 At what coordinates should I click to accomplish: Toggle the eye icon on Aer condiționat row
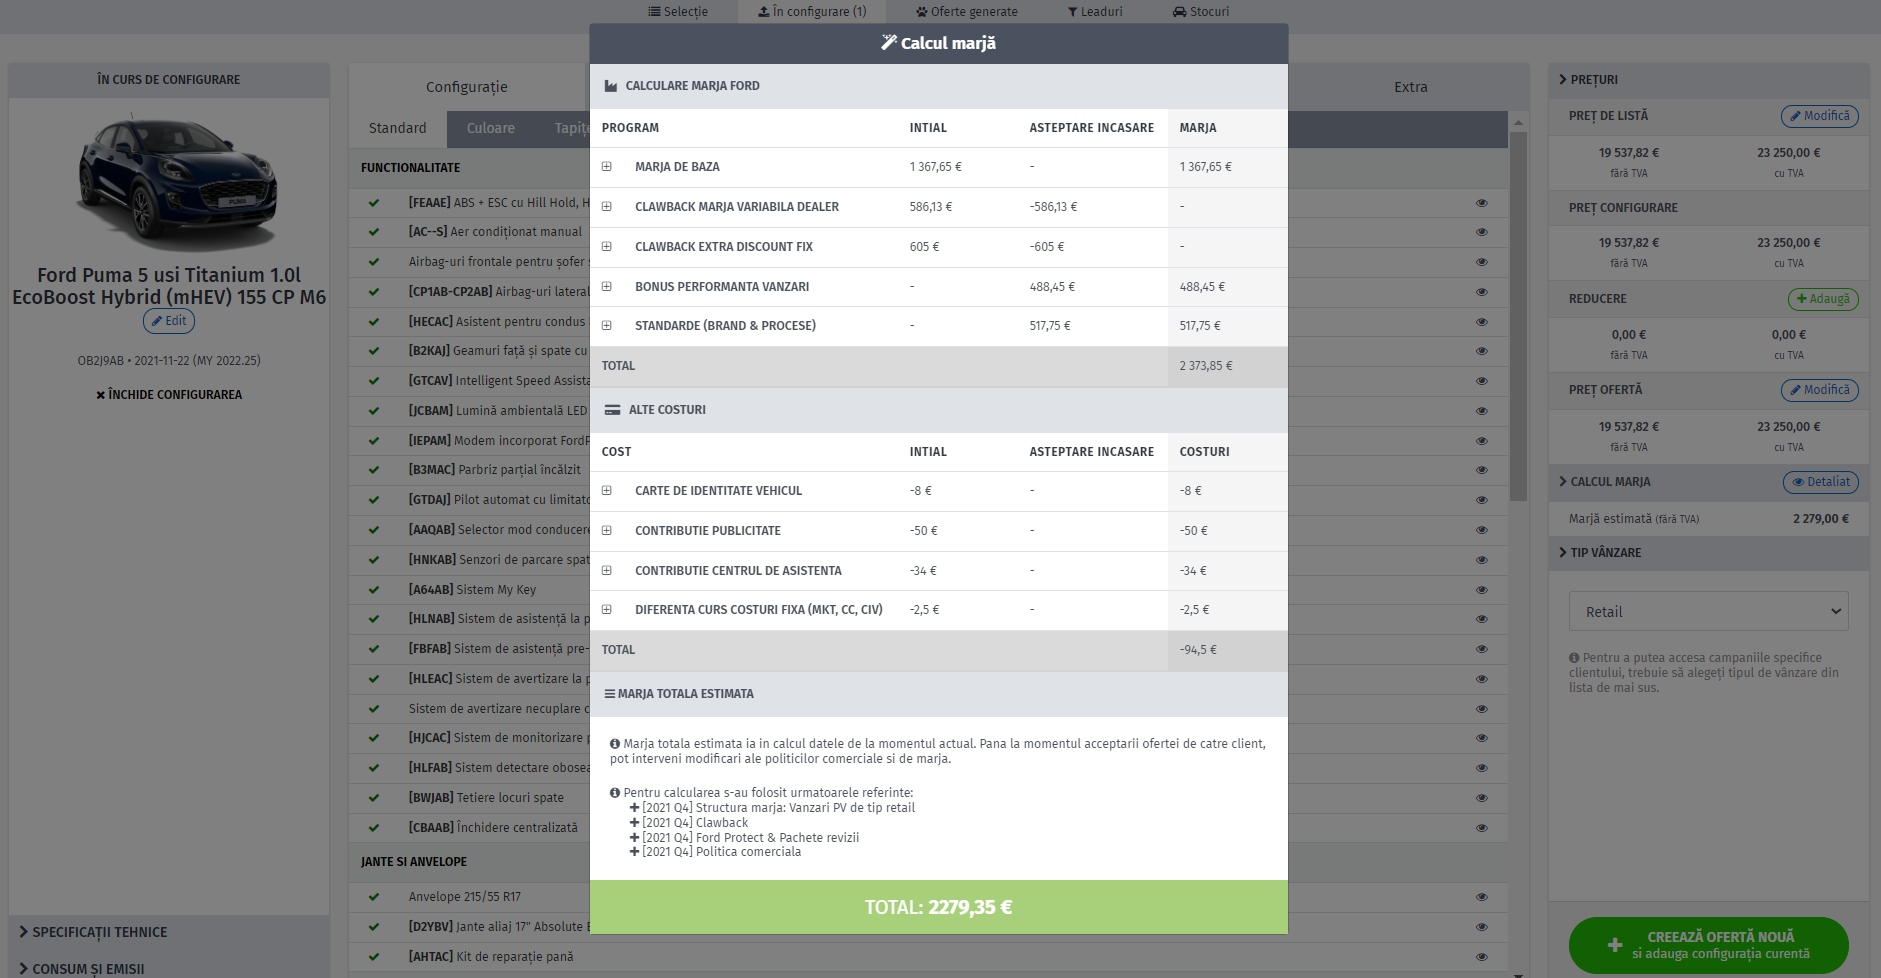1482,232
